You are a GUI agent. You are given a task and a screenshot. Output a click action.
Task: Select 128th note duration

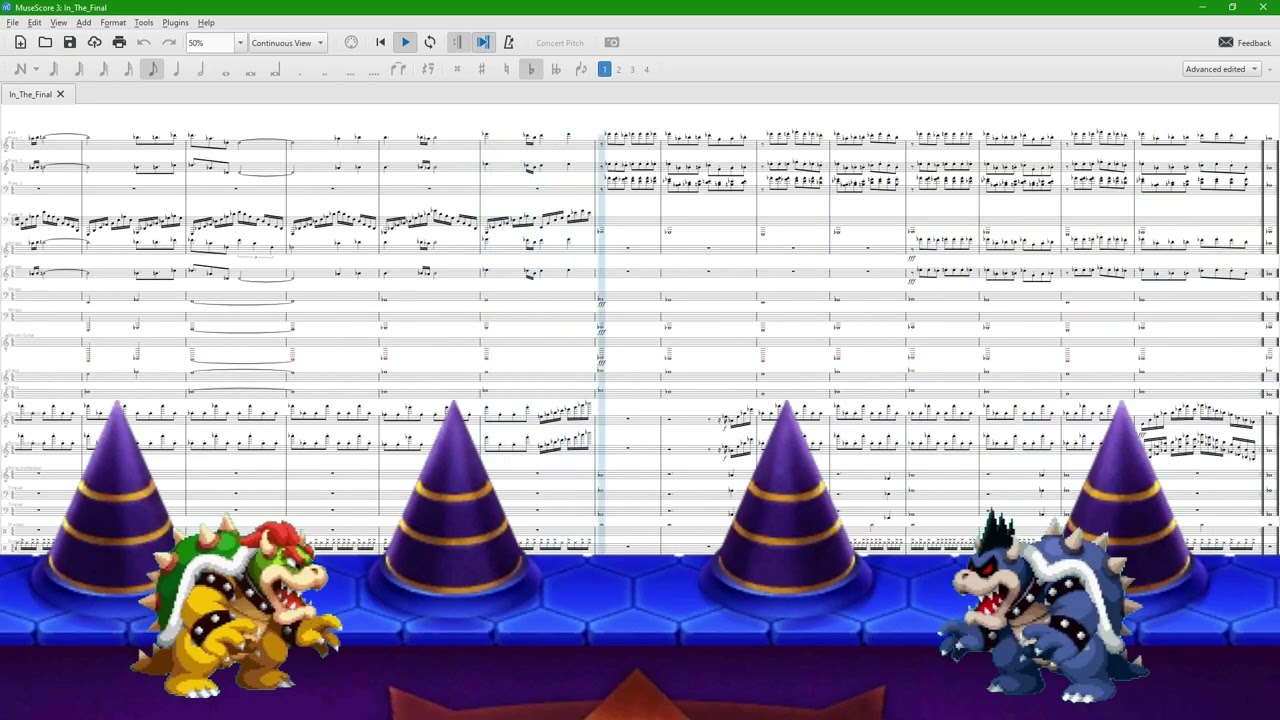click(x=54, y=69)
